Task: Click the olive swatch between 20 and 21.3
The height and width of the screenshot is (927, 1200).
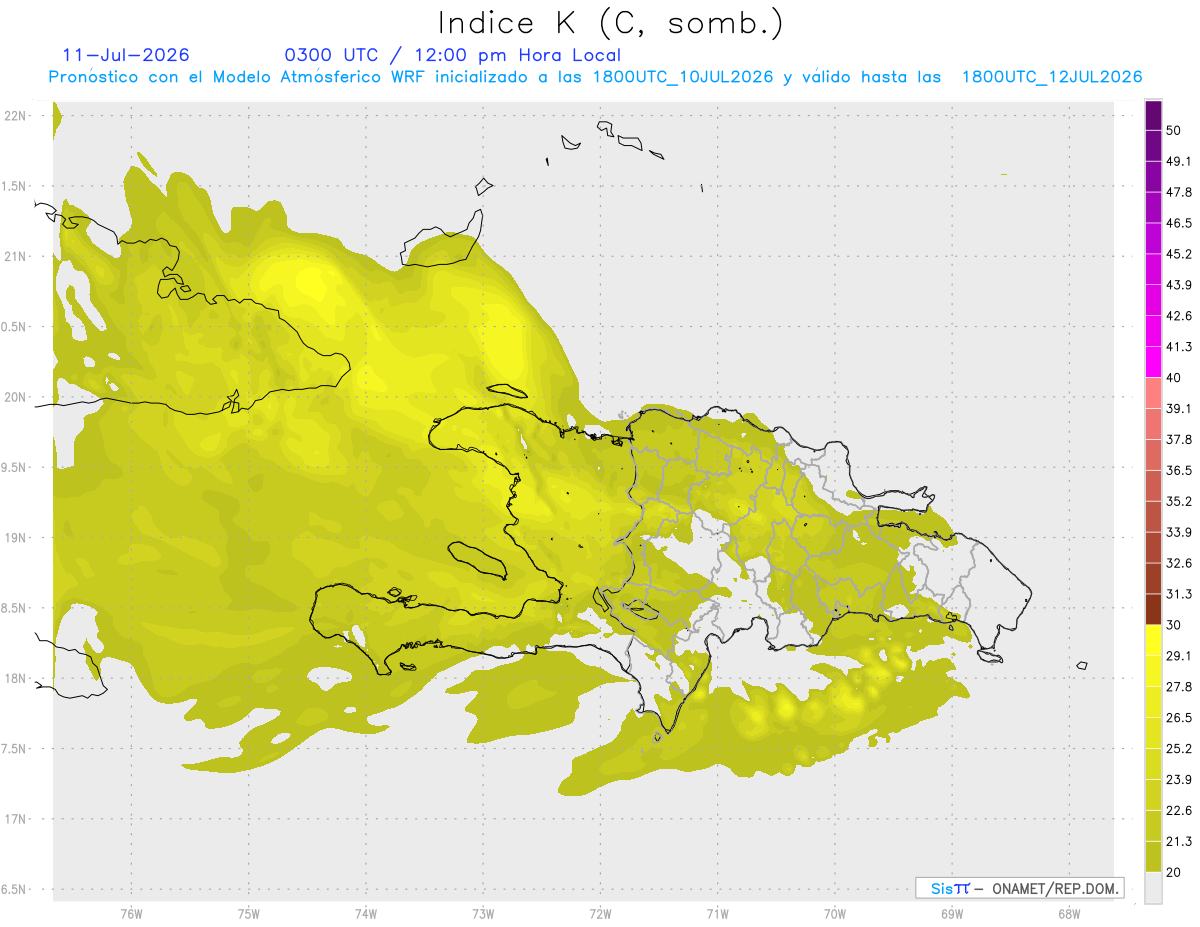Action: pos(1153,856)
